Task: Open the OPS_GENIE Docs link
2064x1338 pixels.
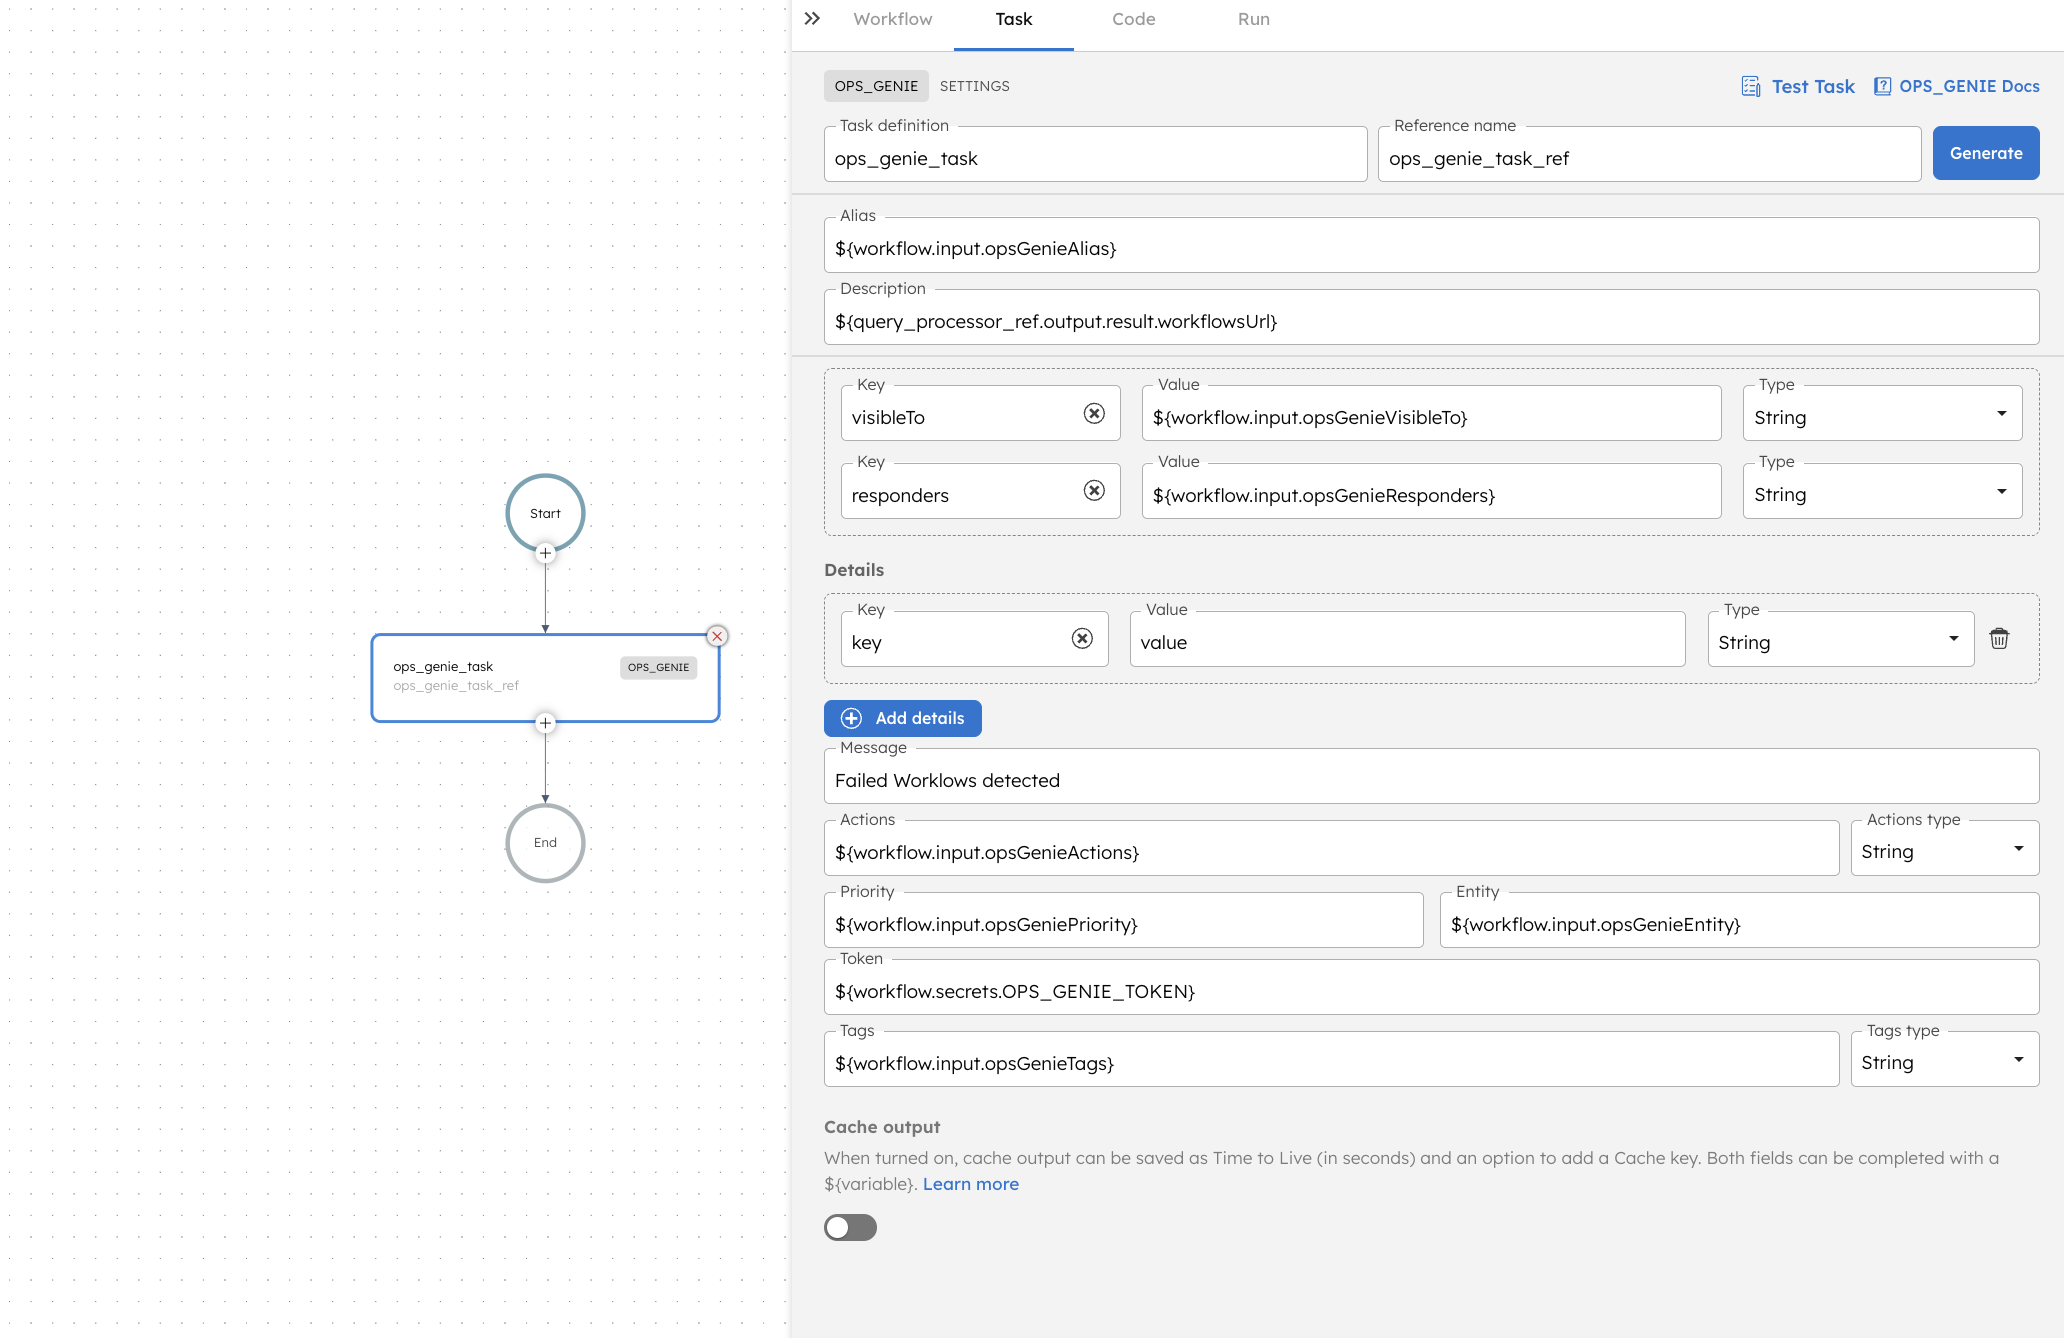Action: pos(1969,86)
